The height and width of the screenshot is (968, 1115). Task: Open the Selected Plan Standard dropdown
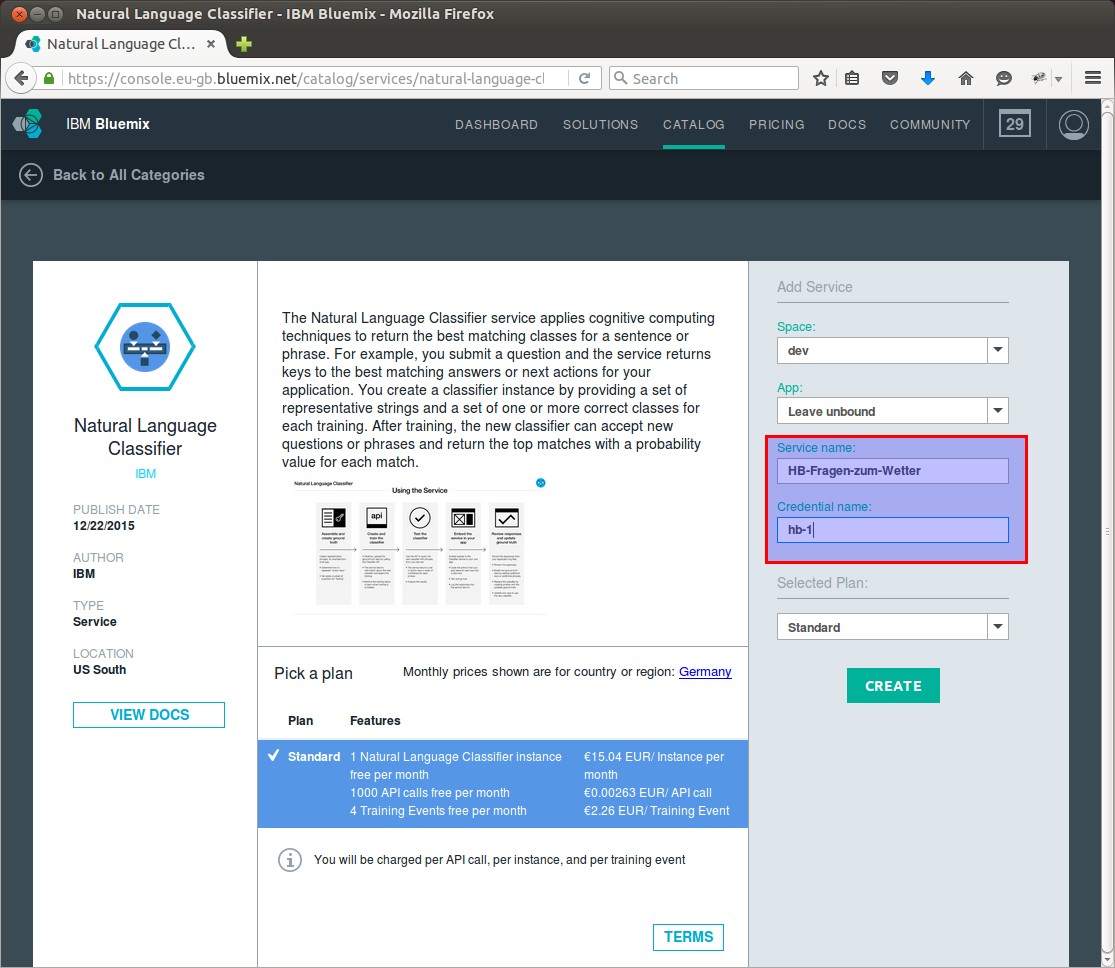(892, 627)
